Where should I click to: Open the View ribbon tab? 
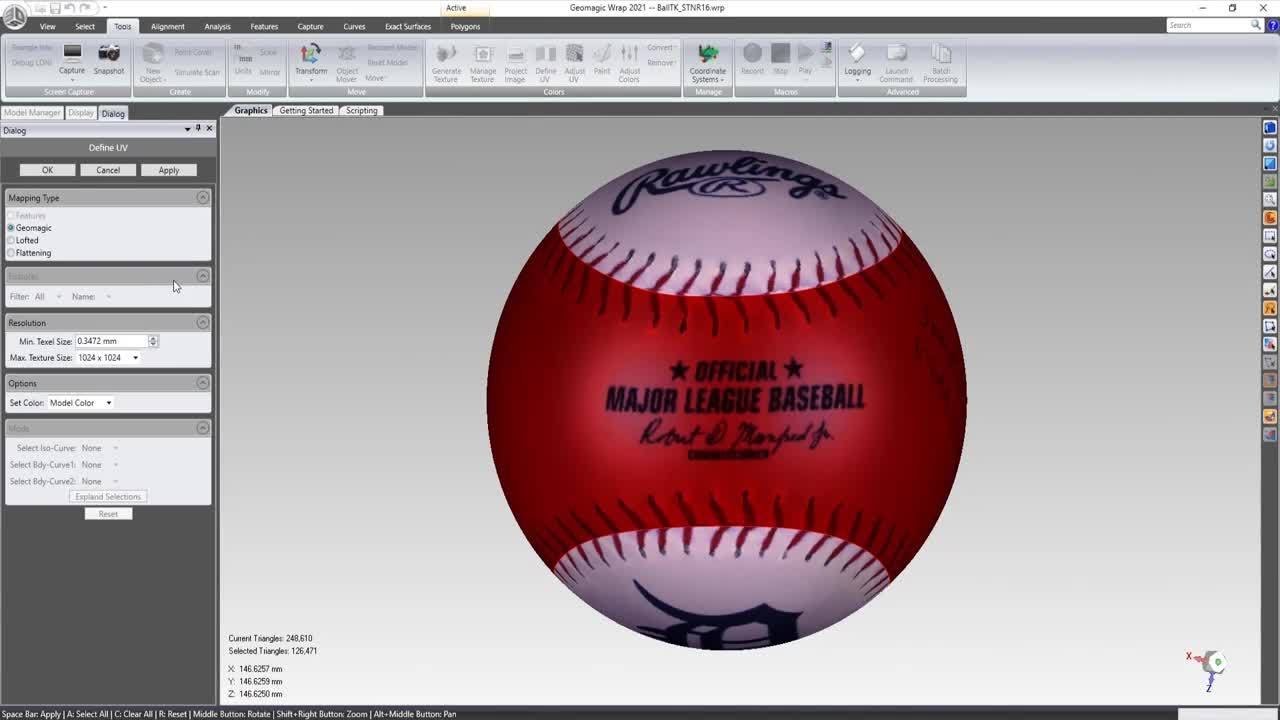(x=47, y=26)
